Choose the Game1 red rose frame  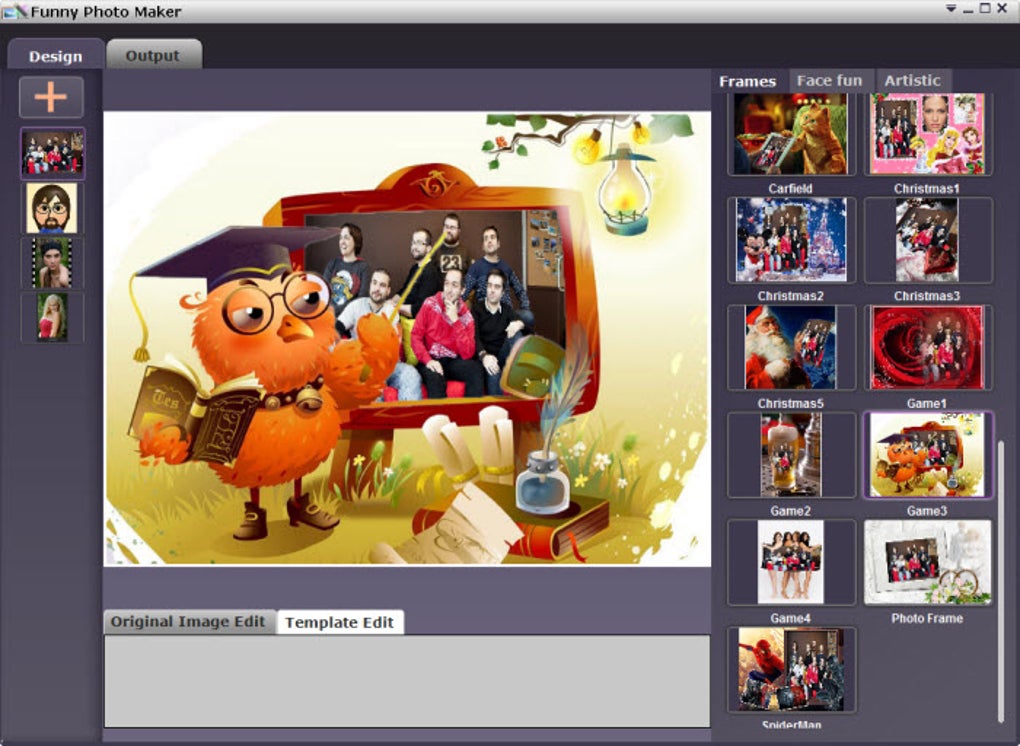[928, 347]
